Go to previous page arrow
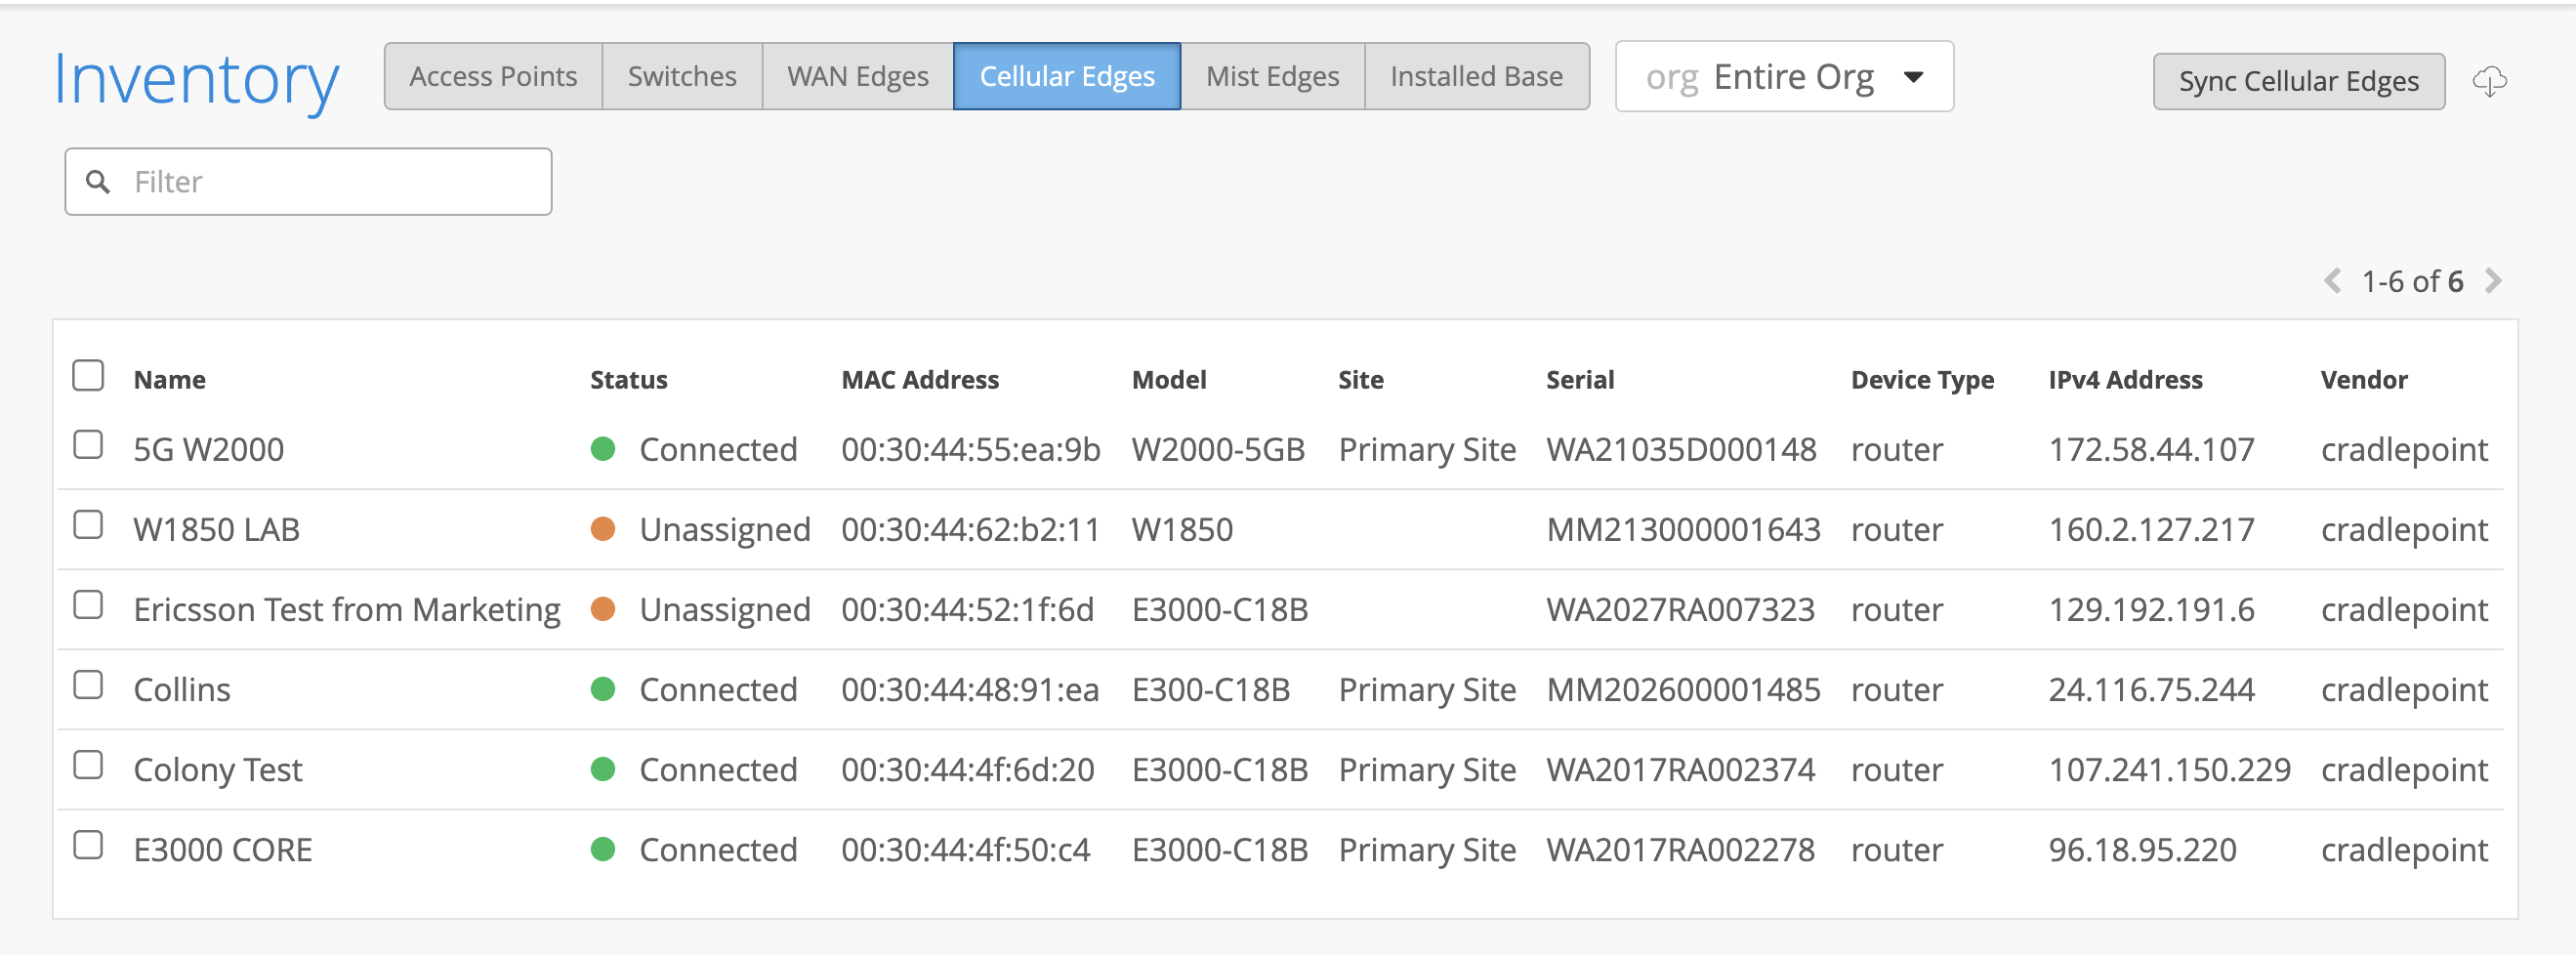The width and height of the screenshot is (2576, 955). (x=2332, y=281)
